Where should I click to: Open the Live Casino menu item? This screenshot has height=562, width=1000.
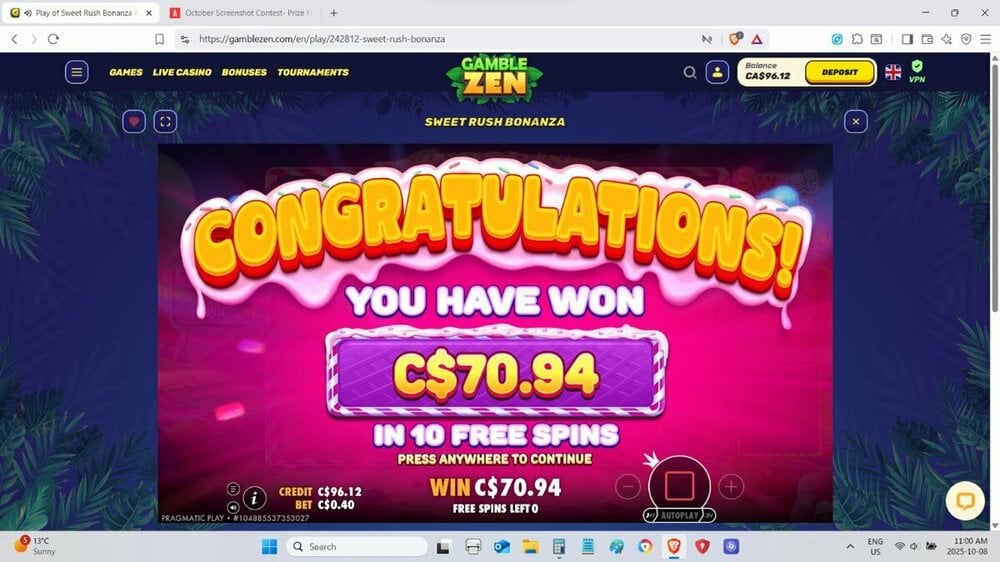[x=182, y=72]
